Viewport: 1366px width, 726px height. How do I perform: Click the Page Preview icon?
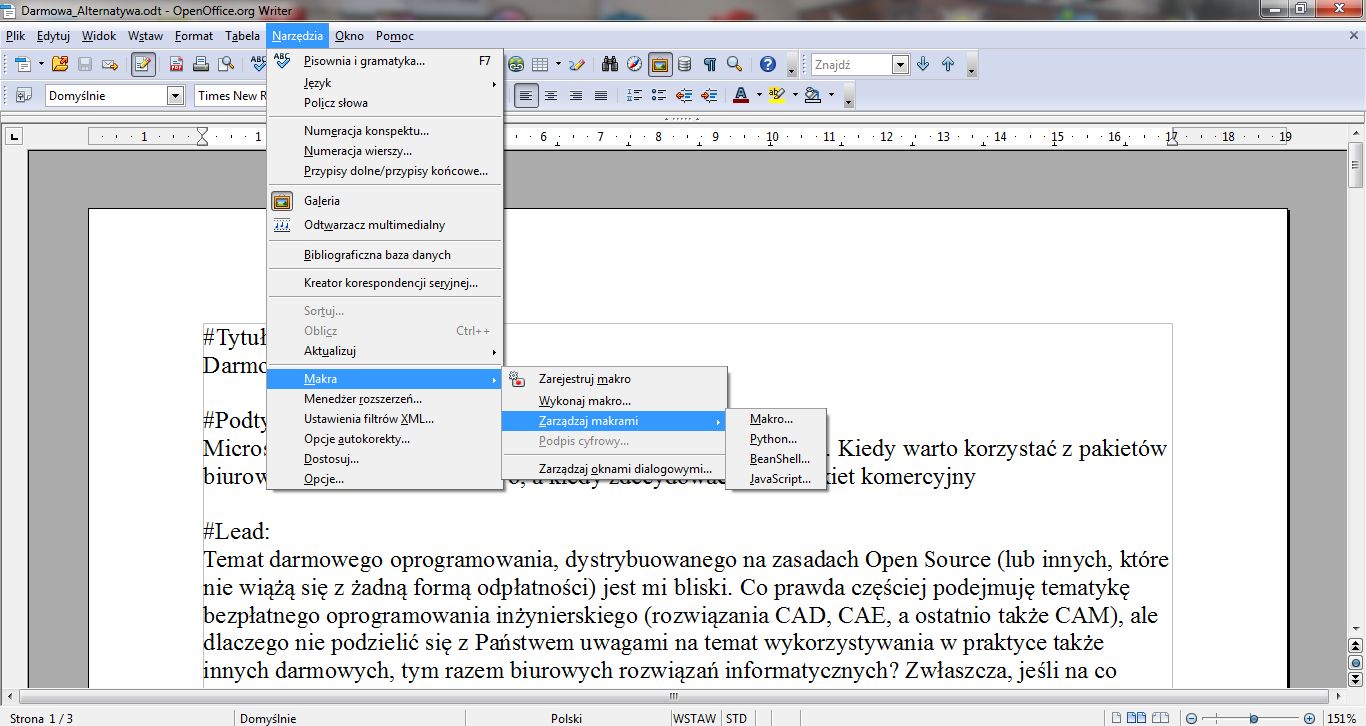pos(226,64)
